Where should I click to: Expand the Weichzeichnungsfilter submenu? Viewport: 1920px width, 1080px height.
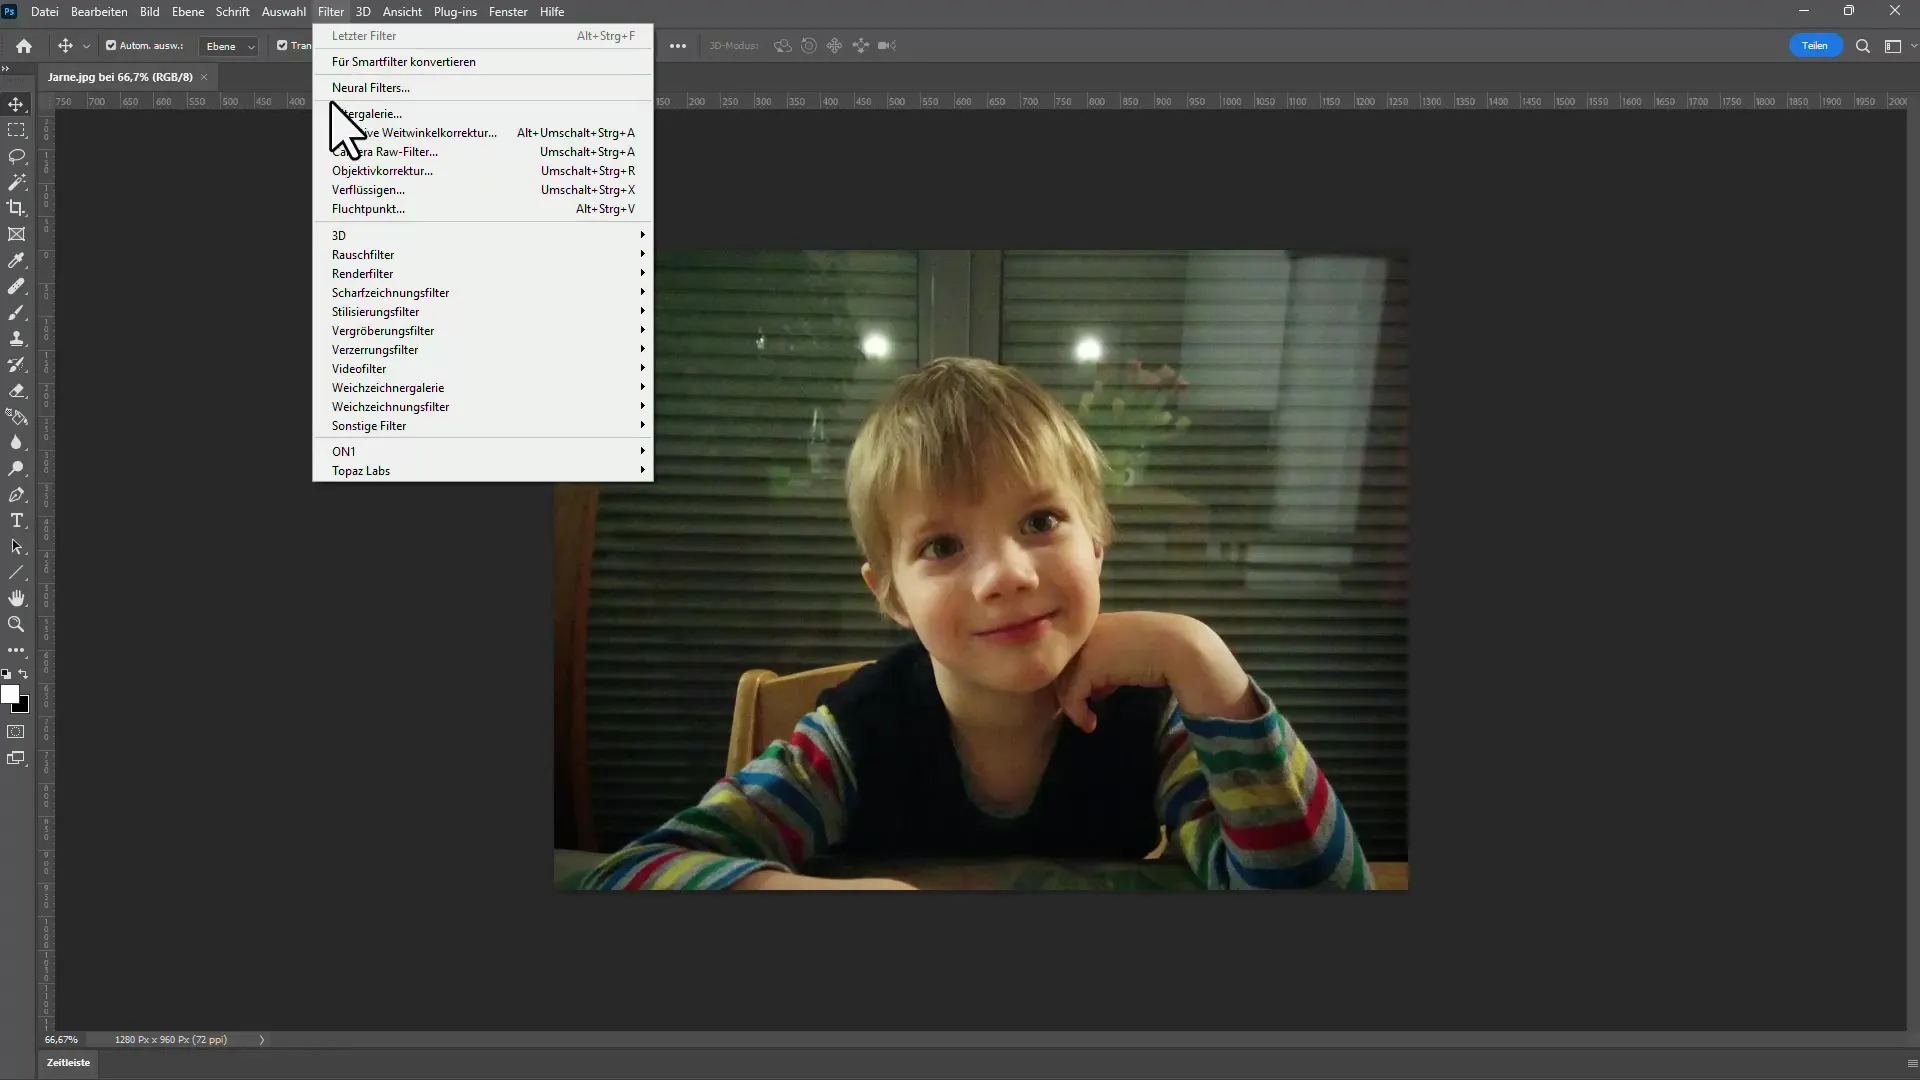click(483, 406)
